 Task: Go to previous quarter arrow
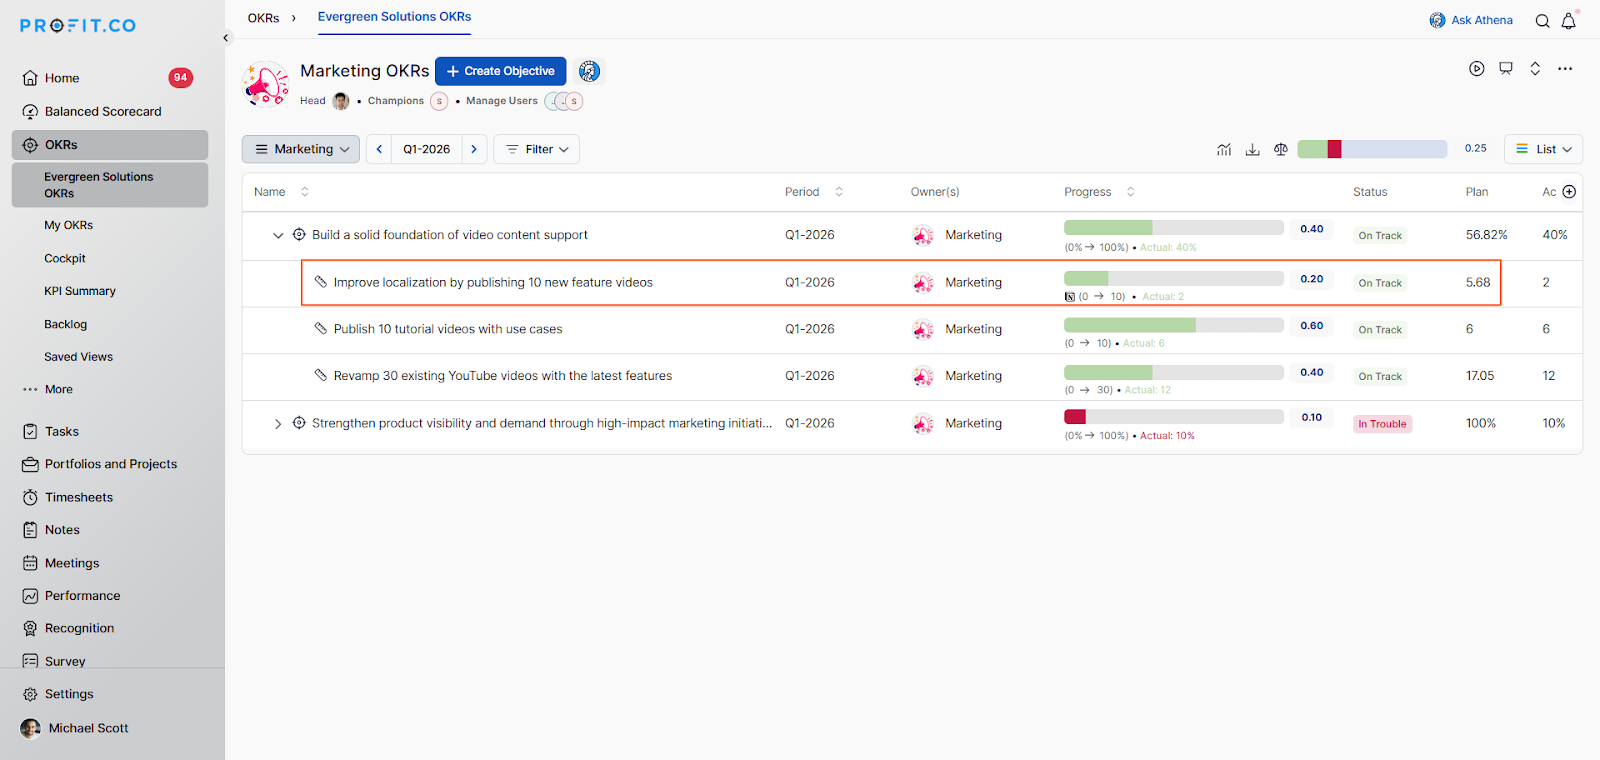(379, 149)
